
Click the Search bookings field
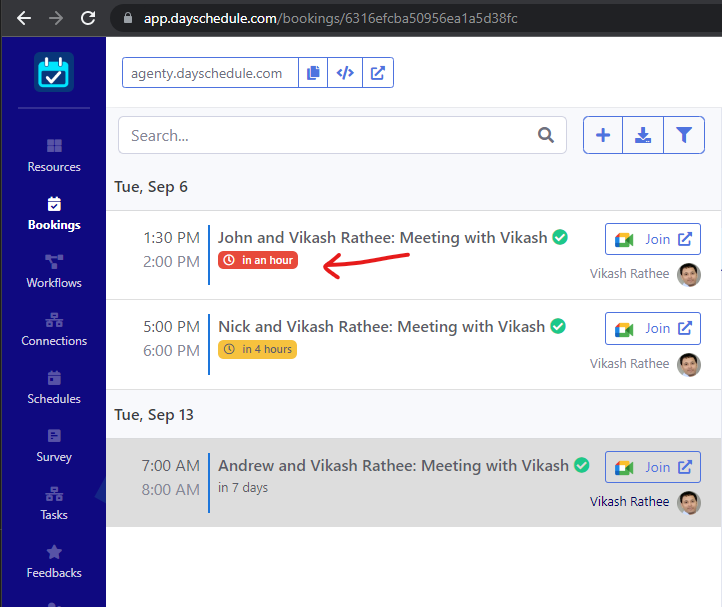pos(342,135)
